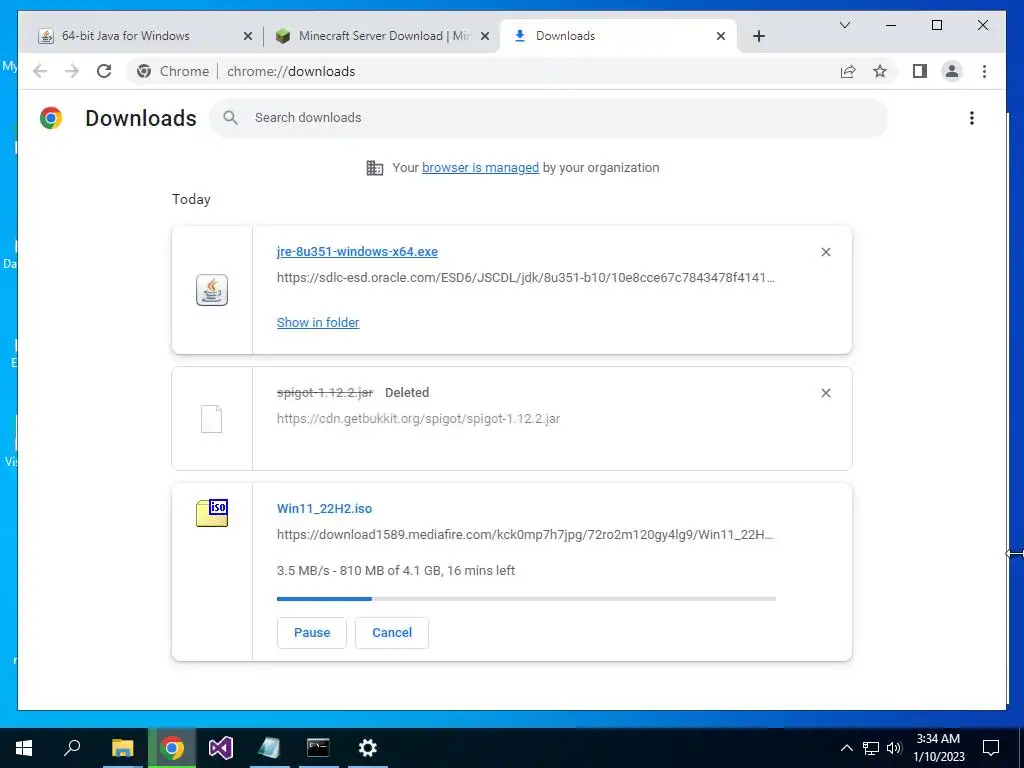The image size is (1024, 768).
Task: Close the 64-bit Java for Windows tab
Action: point(248,36)
